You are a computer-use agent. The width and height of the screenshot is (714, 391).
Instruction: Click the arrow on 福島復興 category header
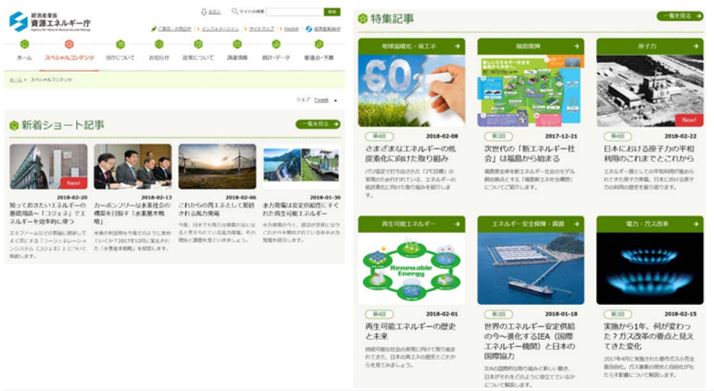pyautogui.click(x=576, y=46)
